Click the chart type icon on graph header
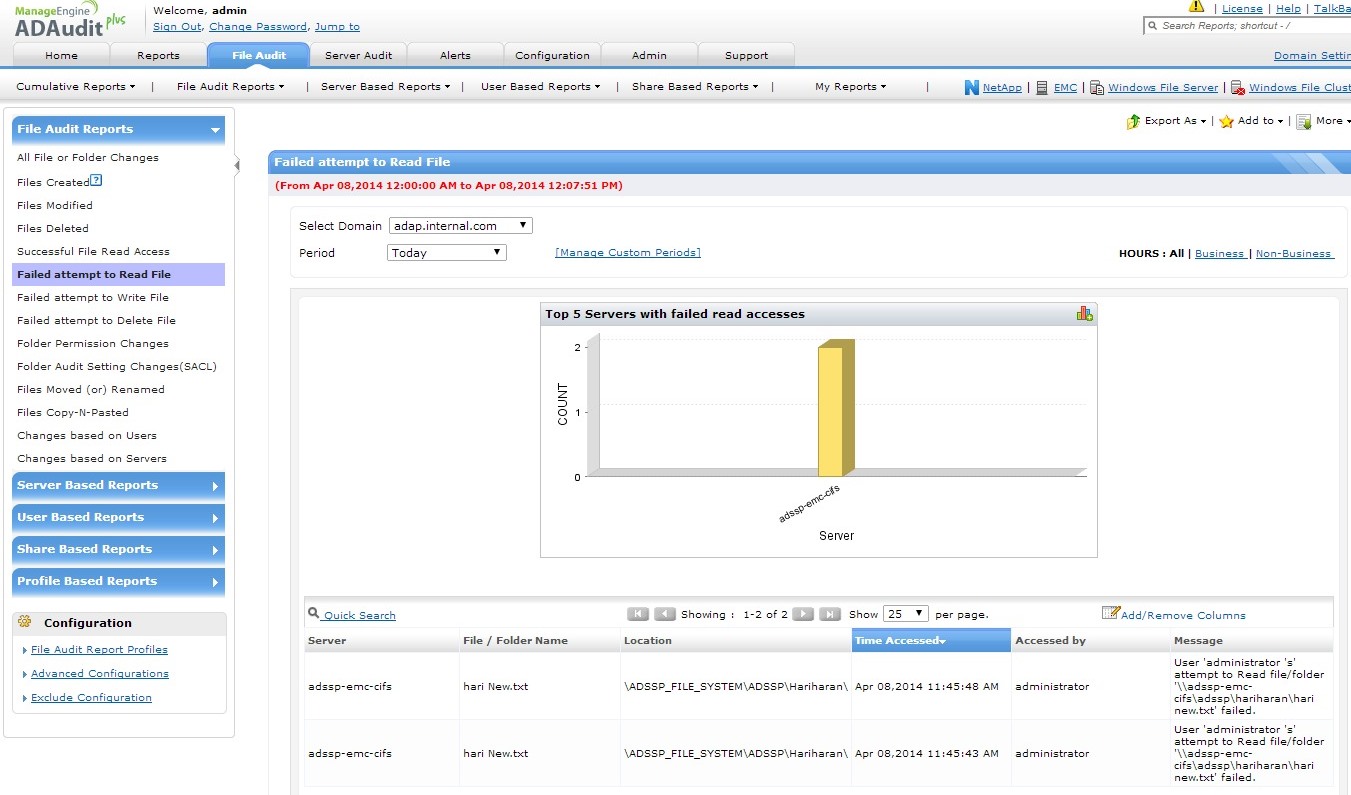Image resolution: width=1351 pixels, height=795 pixels. point(1084,314)
